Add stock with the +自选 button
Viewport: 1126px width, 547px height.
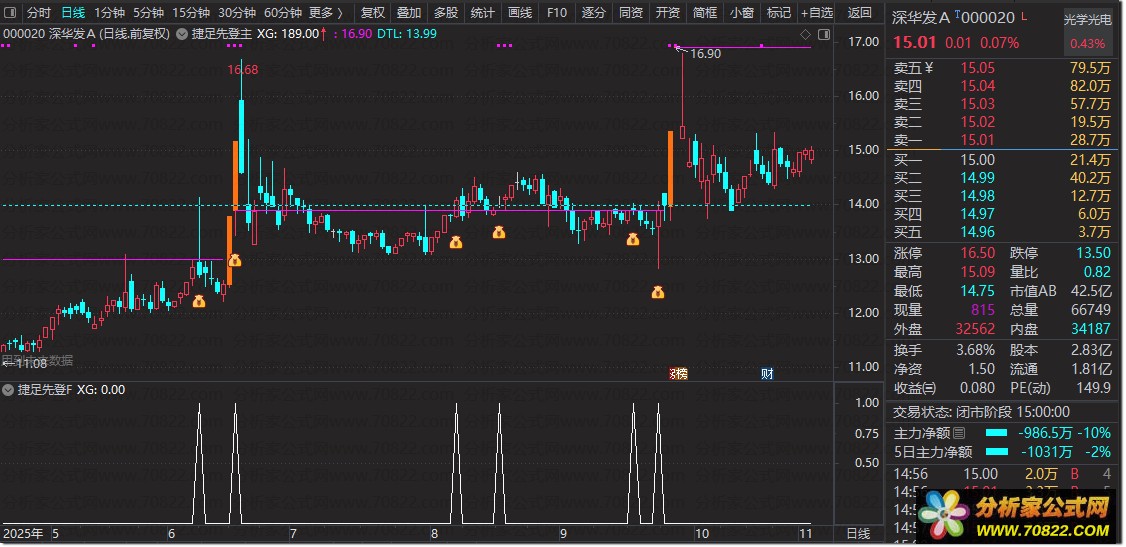(816, 12)
